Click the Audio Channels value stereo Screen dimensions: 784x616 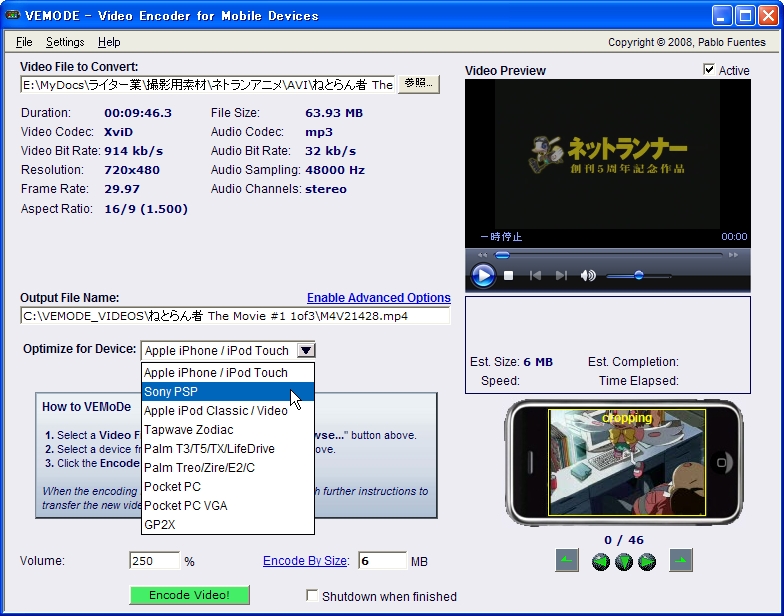point(326,189)
